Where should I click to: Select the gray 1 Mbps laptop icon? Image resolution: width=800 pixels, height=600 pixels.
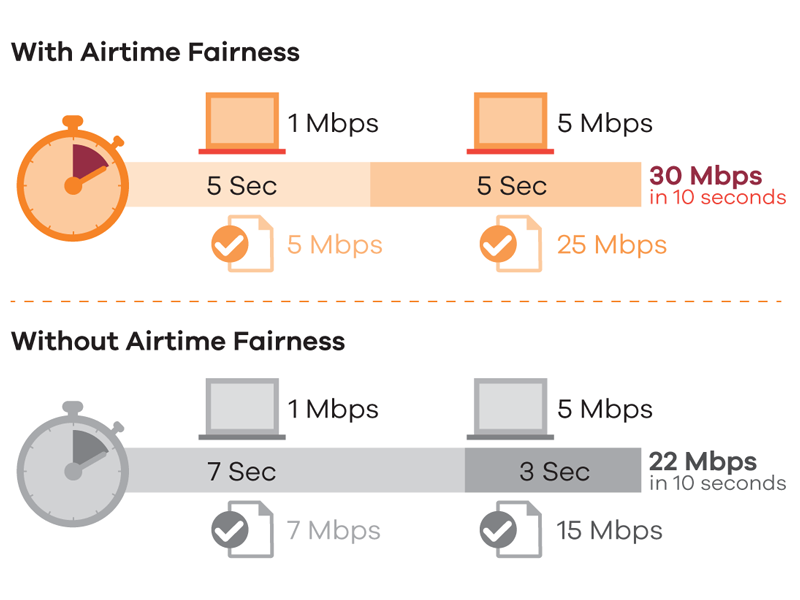(x=242, y=409)
